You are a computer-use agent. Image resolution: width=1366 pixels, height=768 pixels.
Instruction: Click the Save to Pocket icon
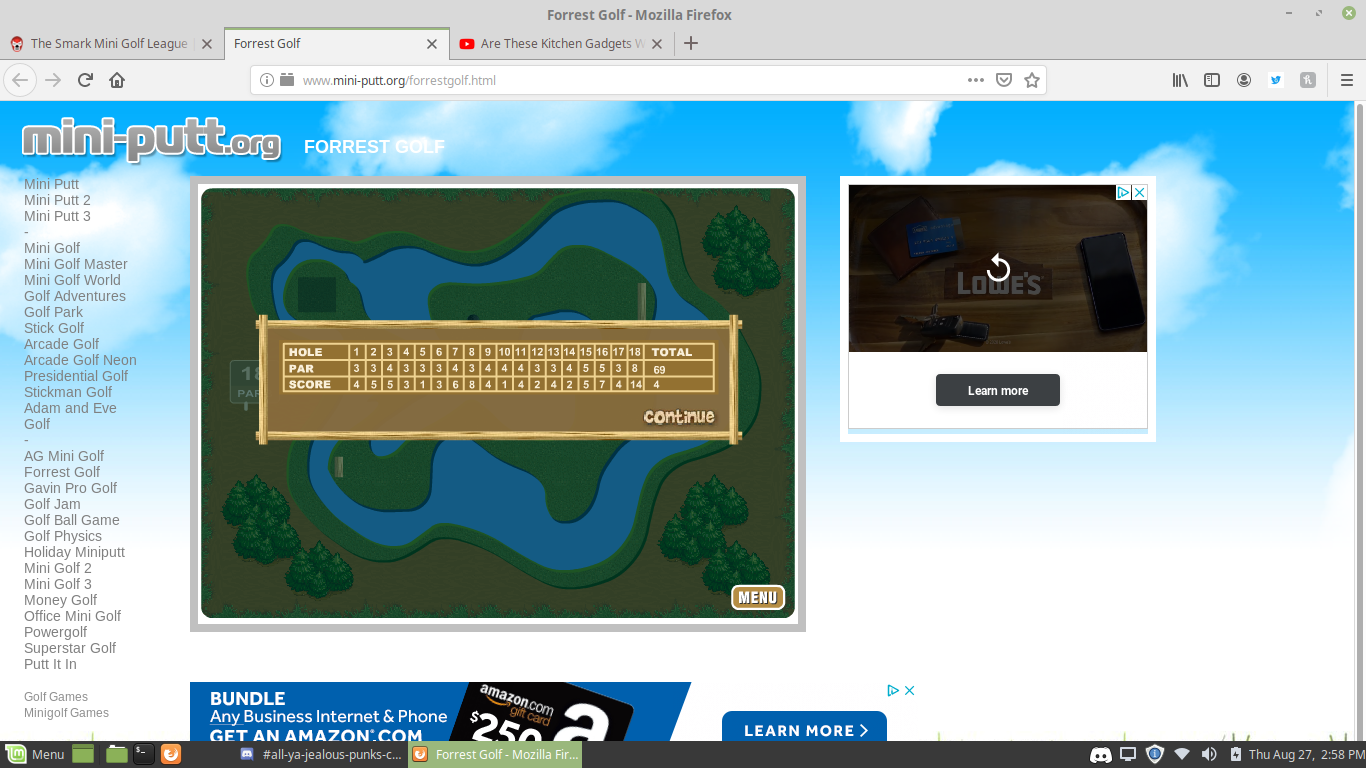tap(1004, 80)
